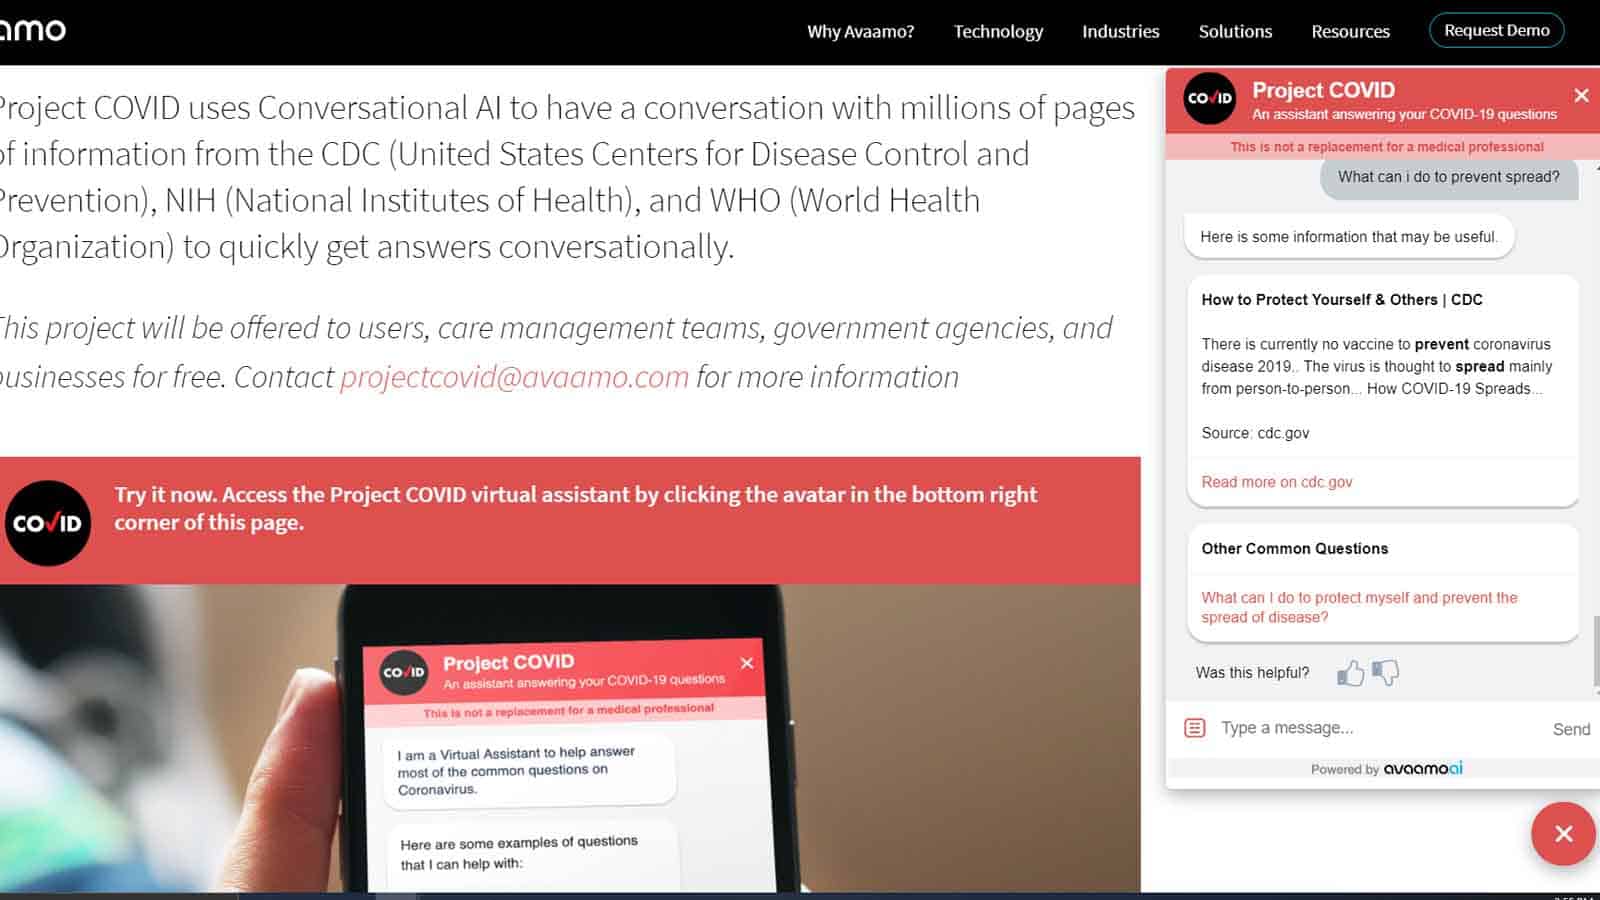Click the phone chat mockup image

570,738
